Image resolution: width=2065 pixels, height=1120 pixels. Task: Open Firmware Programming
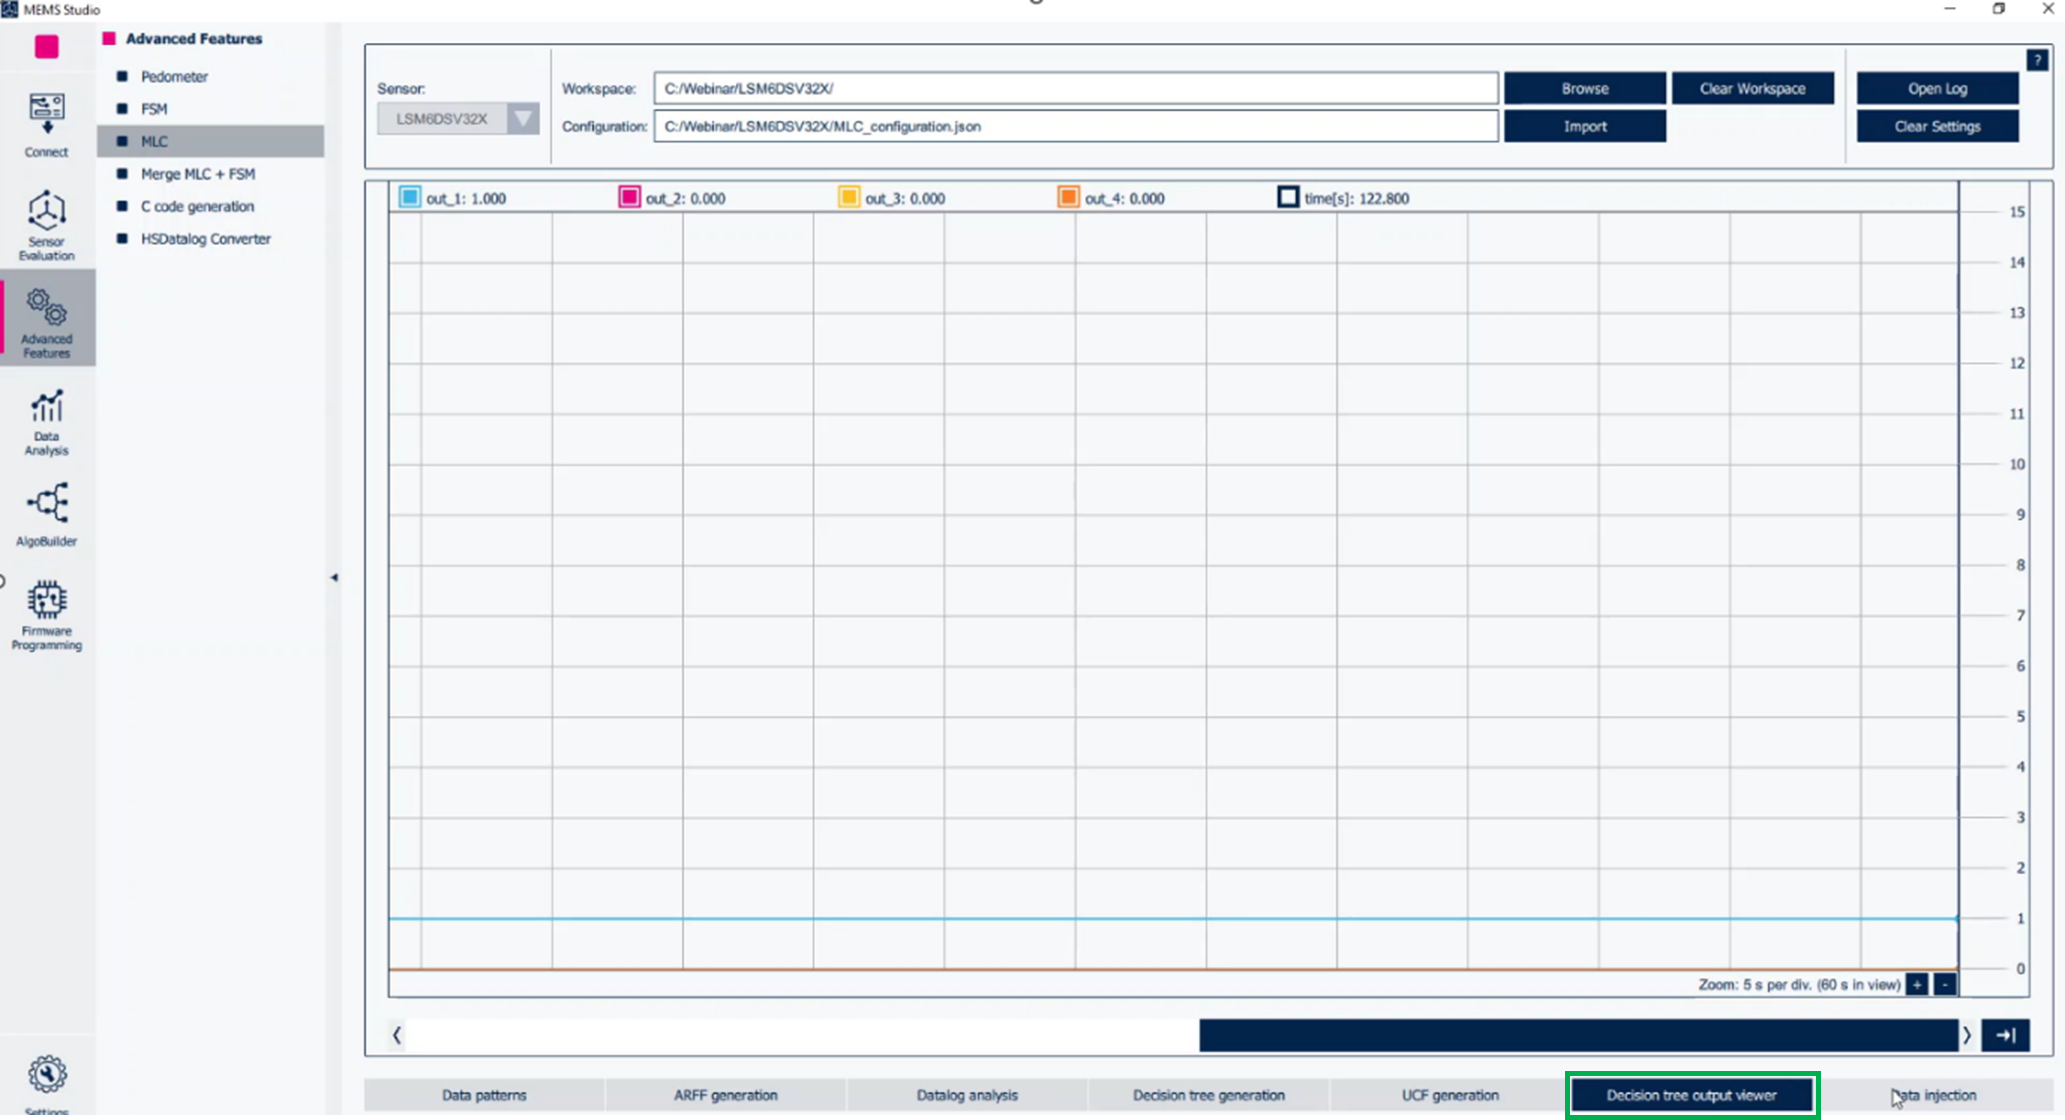pyautogui.click(x=46, y=608)
